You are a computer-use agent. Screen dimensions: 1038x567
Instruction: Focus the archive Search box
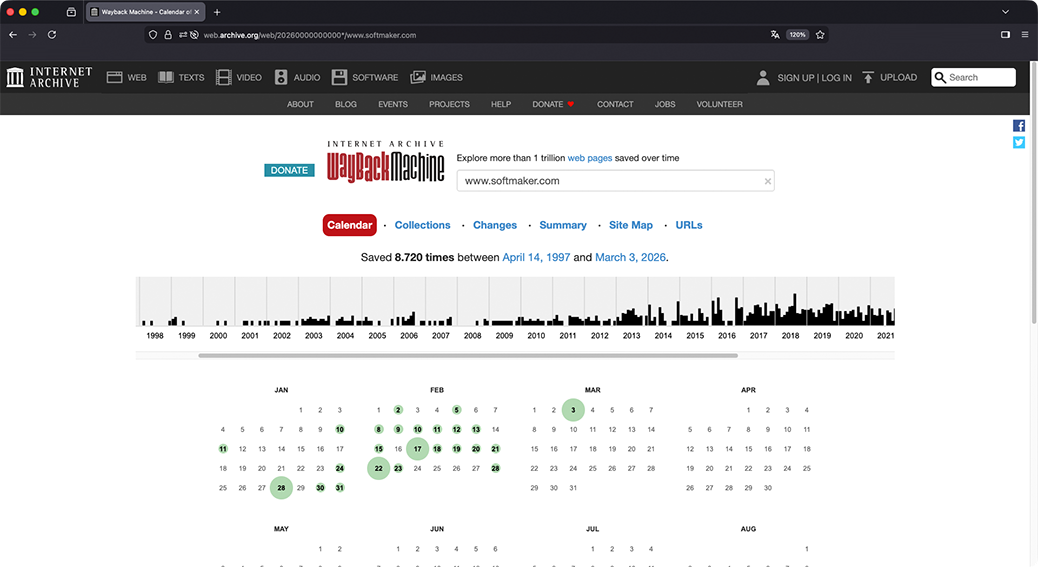[974, 77]
